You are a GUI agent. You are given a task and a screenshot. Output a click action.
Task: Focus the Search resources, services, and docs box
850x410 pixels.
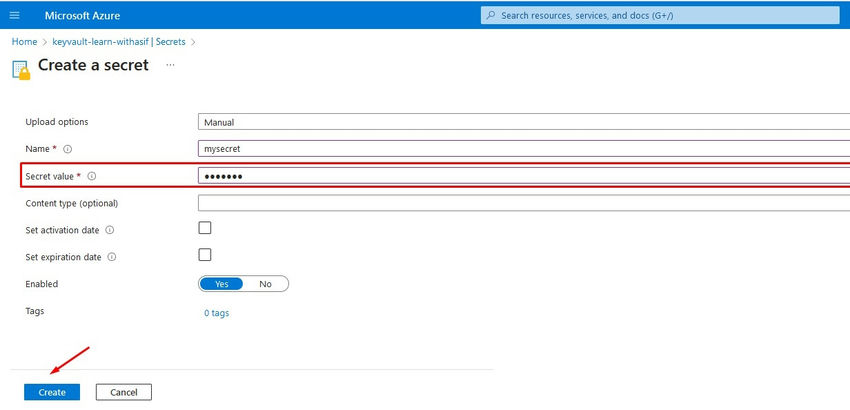tap(660, 16)
